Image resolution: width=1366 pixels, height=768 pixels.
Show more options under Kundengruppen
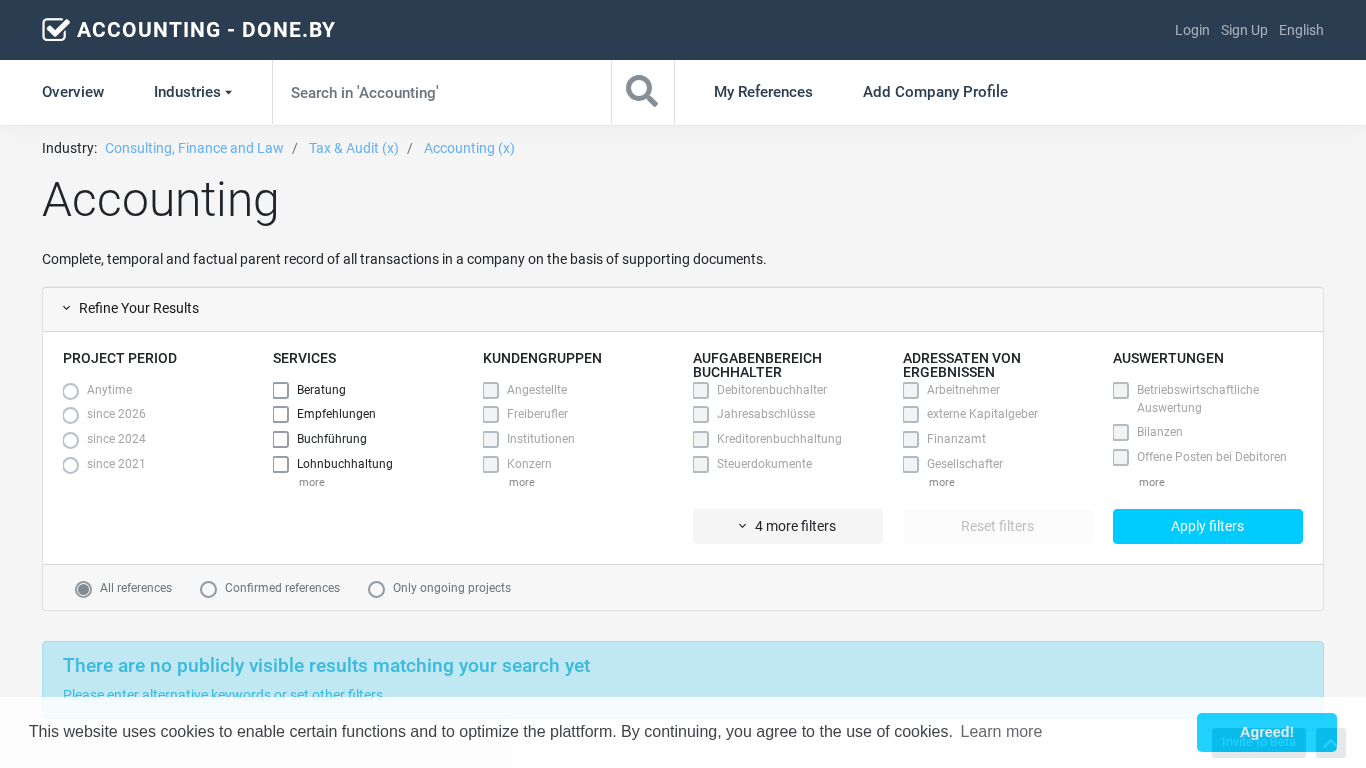(x=522, y=482)
